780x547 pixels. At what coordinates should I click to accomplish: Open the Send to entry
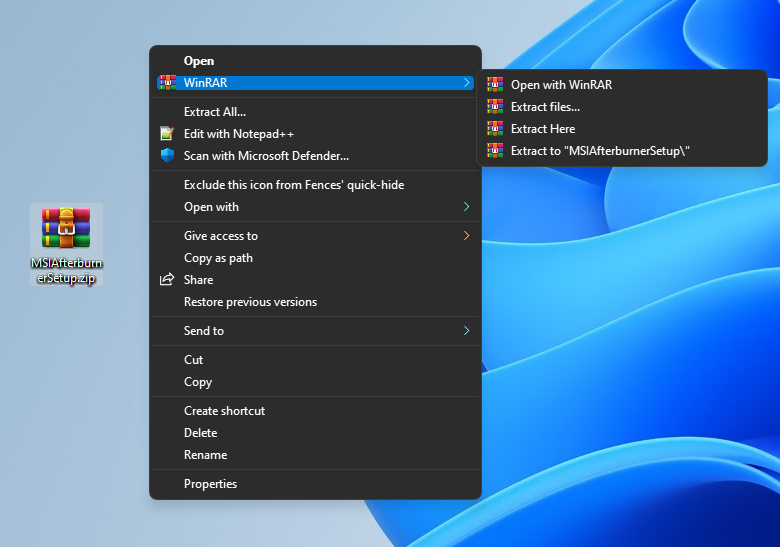click(315, 330)
